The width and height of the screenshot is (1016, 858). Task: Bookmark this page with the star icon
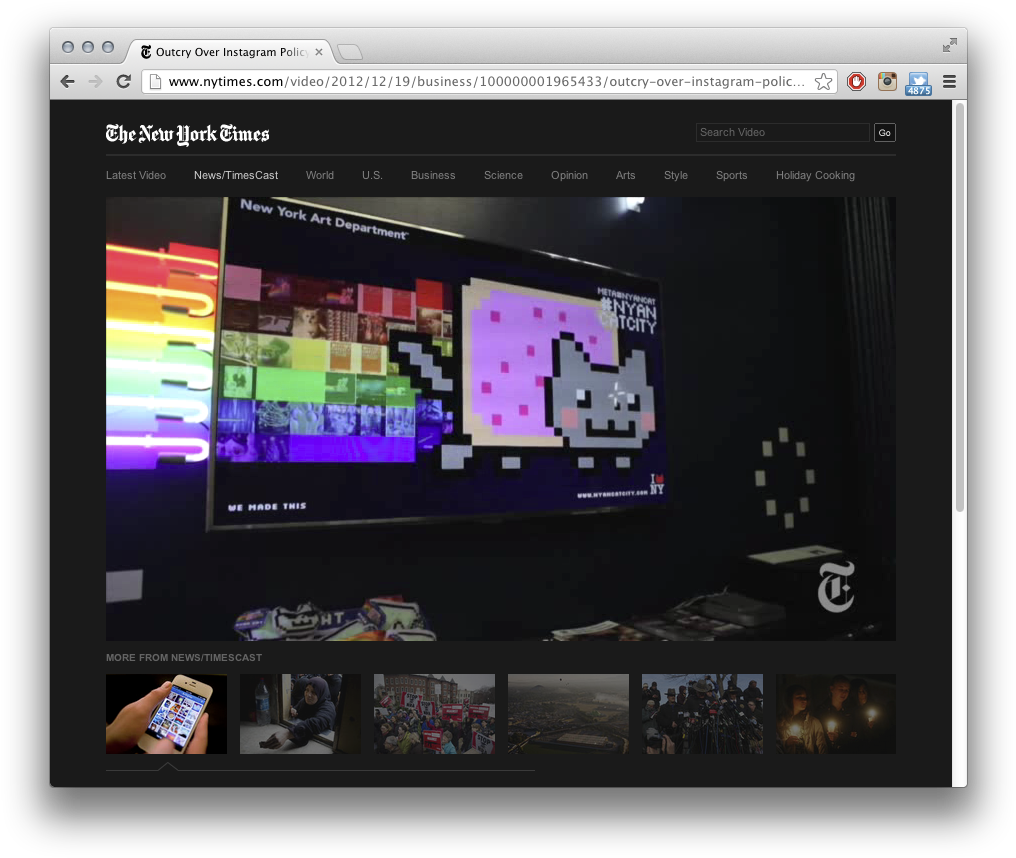click(823, 82)
